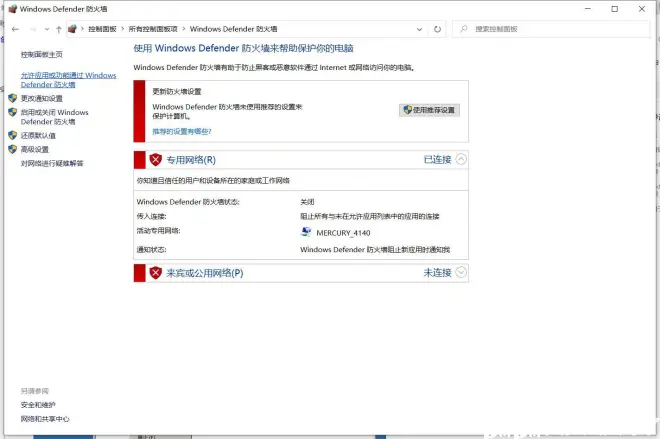Screen dimensions: 660x439
Task: Select MERCURY_4140 network name
Action: (x=343, y=233)
